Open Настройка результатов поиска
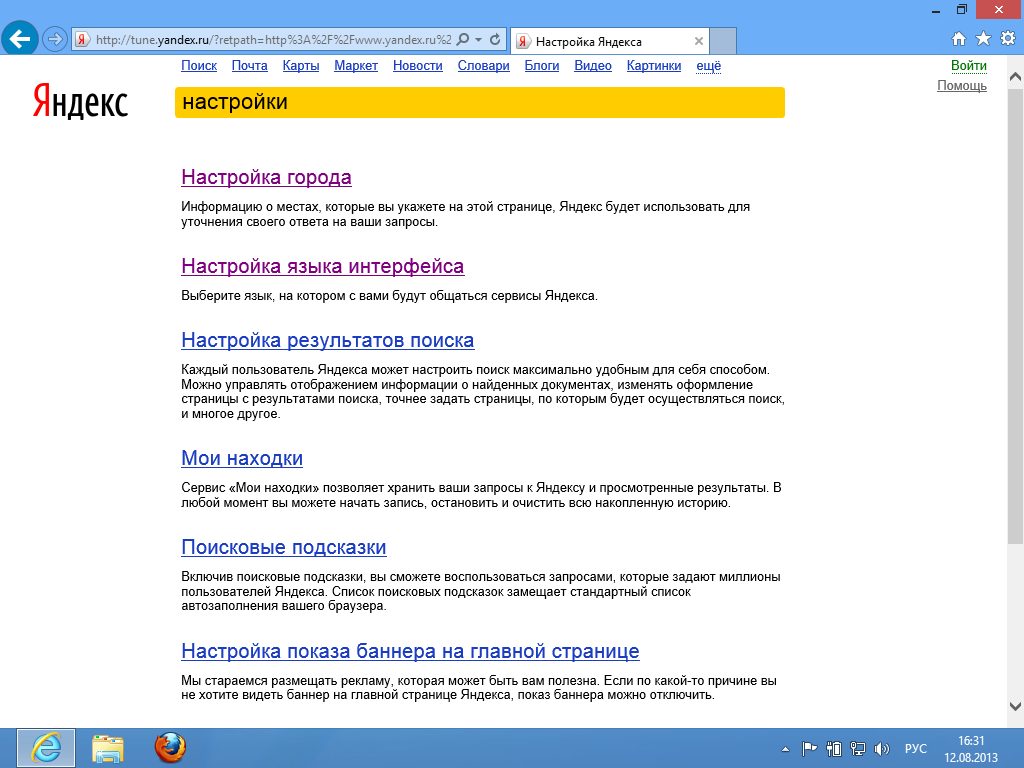 click(x=328, y=340)
